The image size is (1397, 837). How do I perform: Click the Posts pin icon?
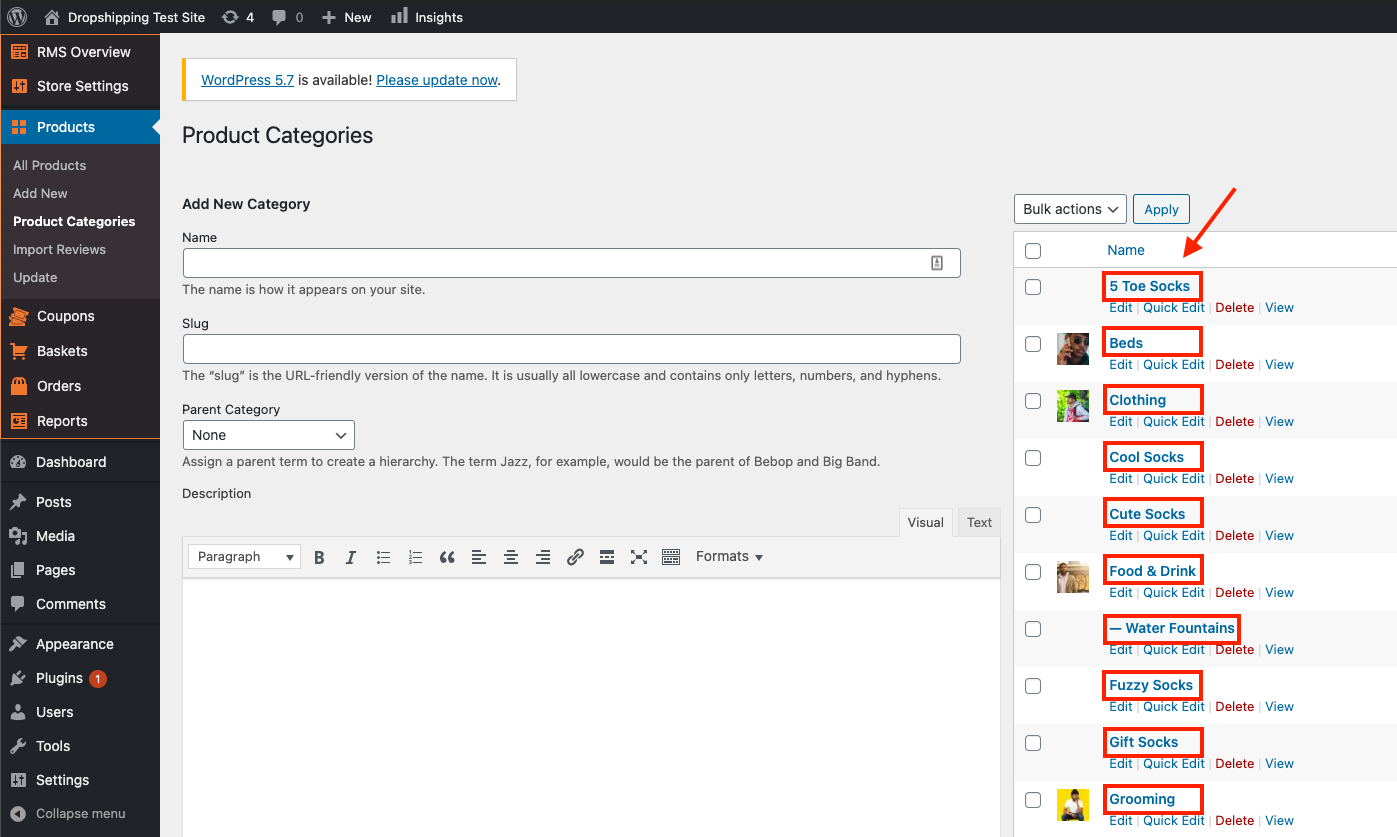coord(18,502)
